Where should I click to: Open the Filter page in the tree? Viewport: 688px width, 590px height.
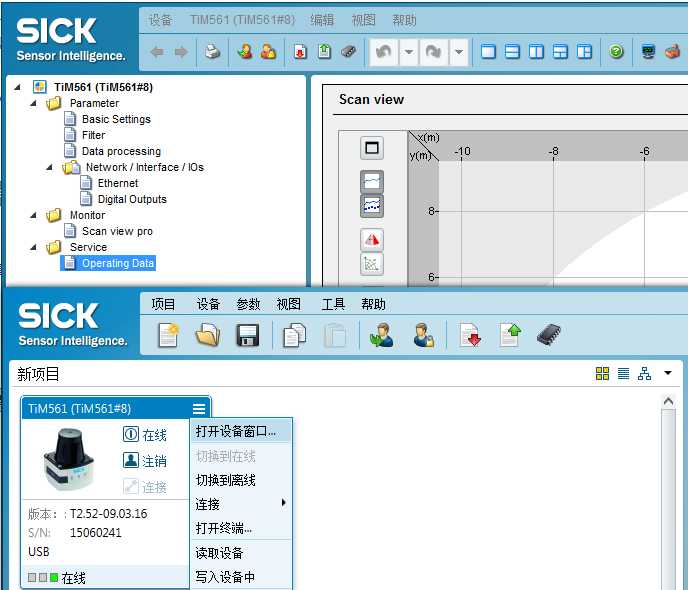[93, 135]
